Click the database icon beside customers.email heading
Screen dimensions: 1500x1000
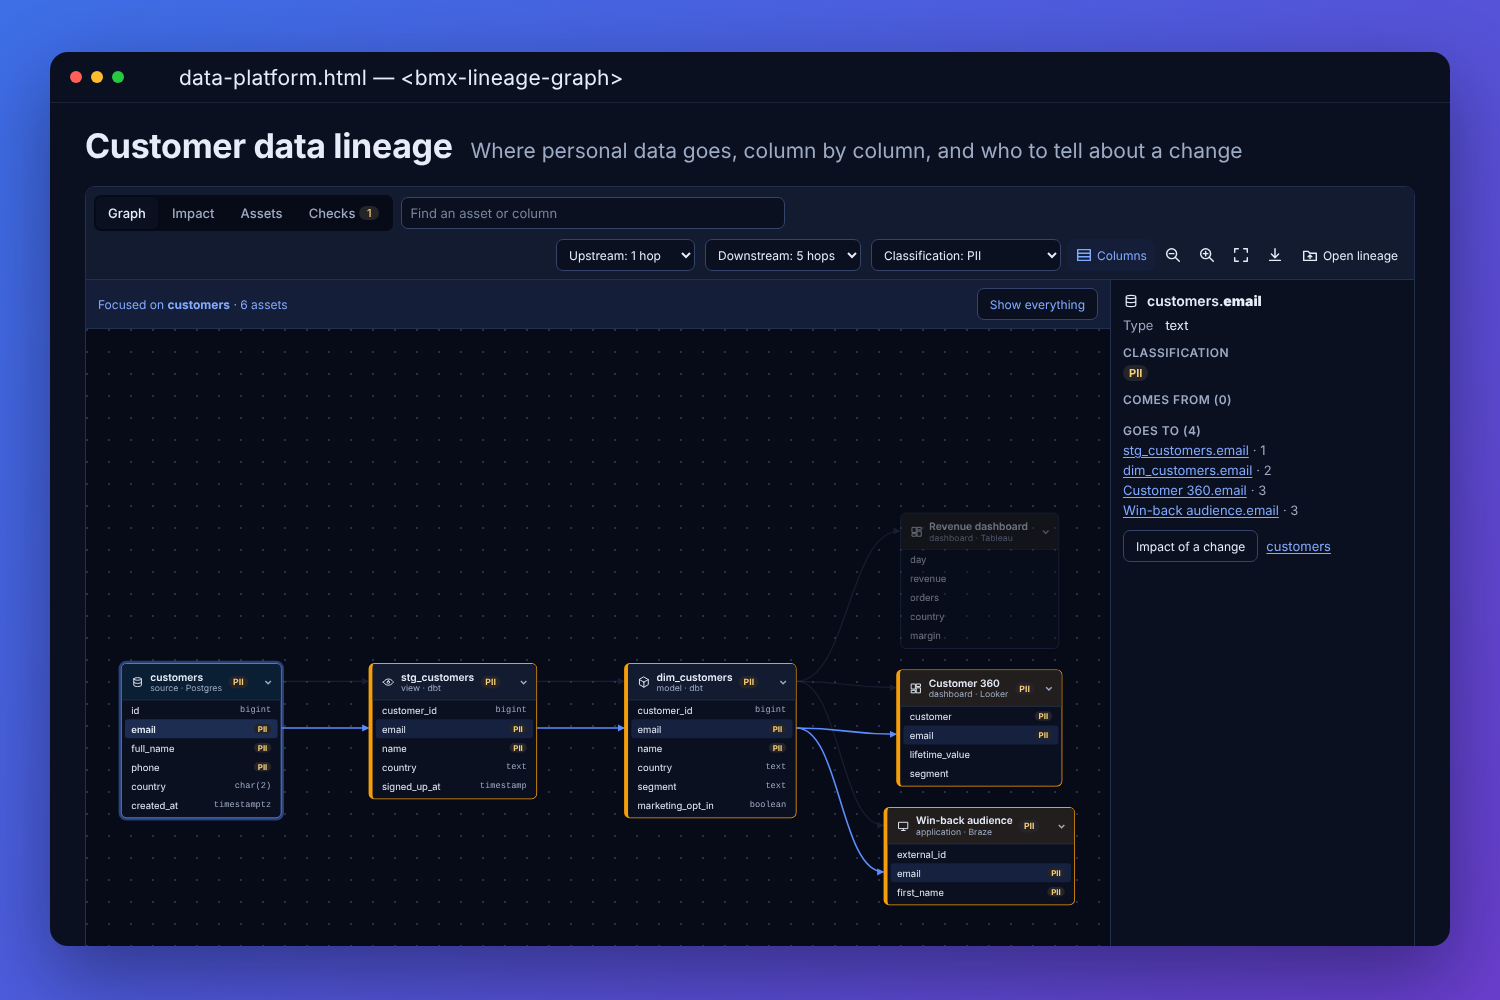(x=1131, y=301)
